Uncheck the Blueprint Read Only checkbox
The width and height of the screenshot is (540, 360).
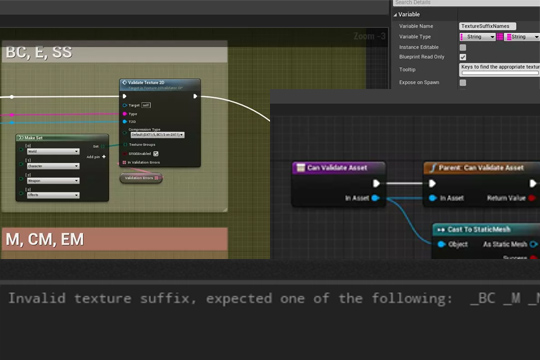click(463, 57)
